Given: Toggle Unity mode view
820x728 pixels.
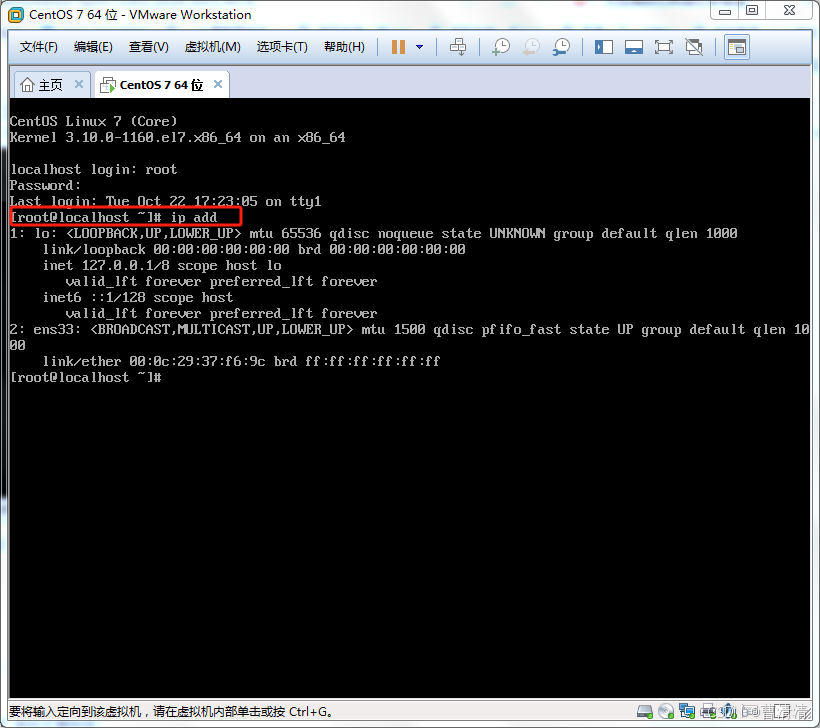Looking at the screenshot, I should 693,46.
